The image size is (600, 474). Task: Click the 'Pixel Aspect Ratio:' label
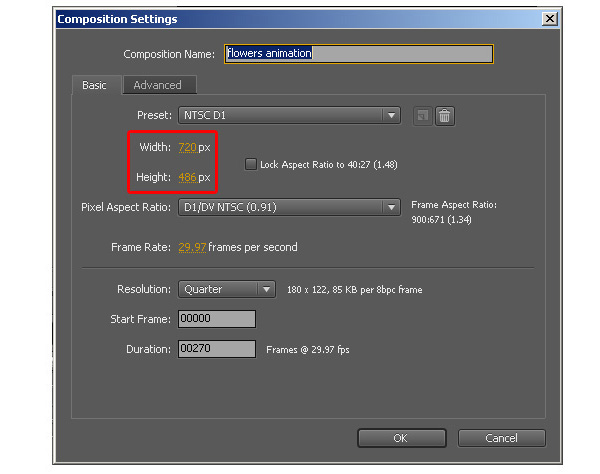(x=126, y=207)
